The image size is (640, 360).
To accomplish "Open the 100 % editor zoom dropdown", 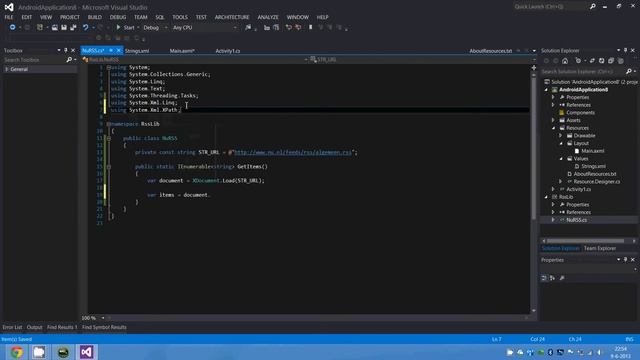I will [x=103, y=318].
